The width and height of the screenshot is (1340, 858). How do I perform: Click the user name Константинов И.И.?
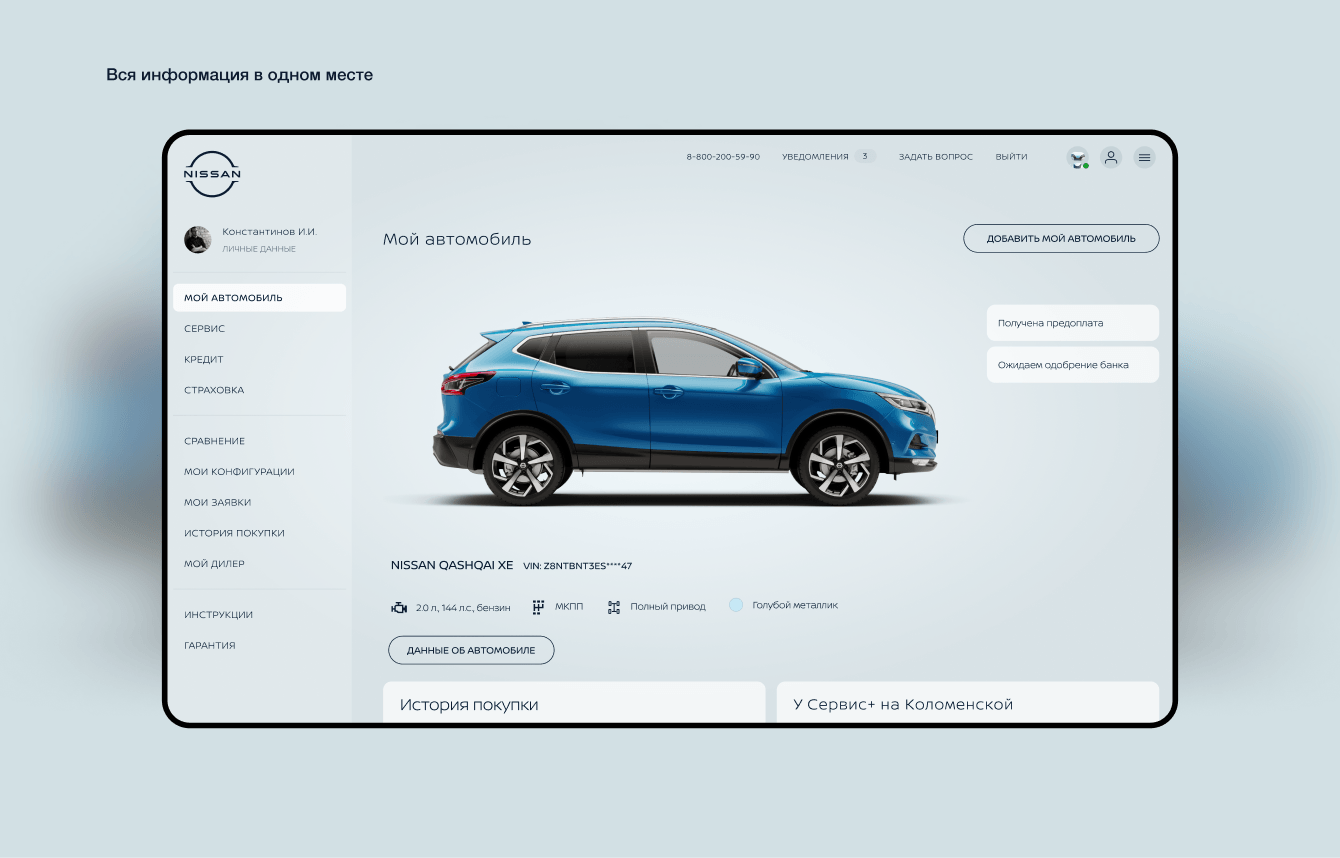(x=269, y=232)
